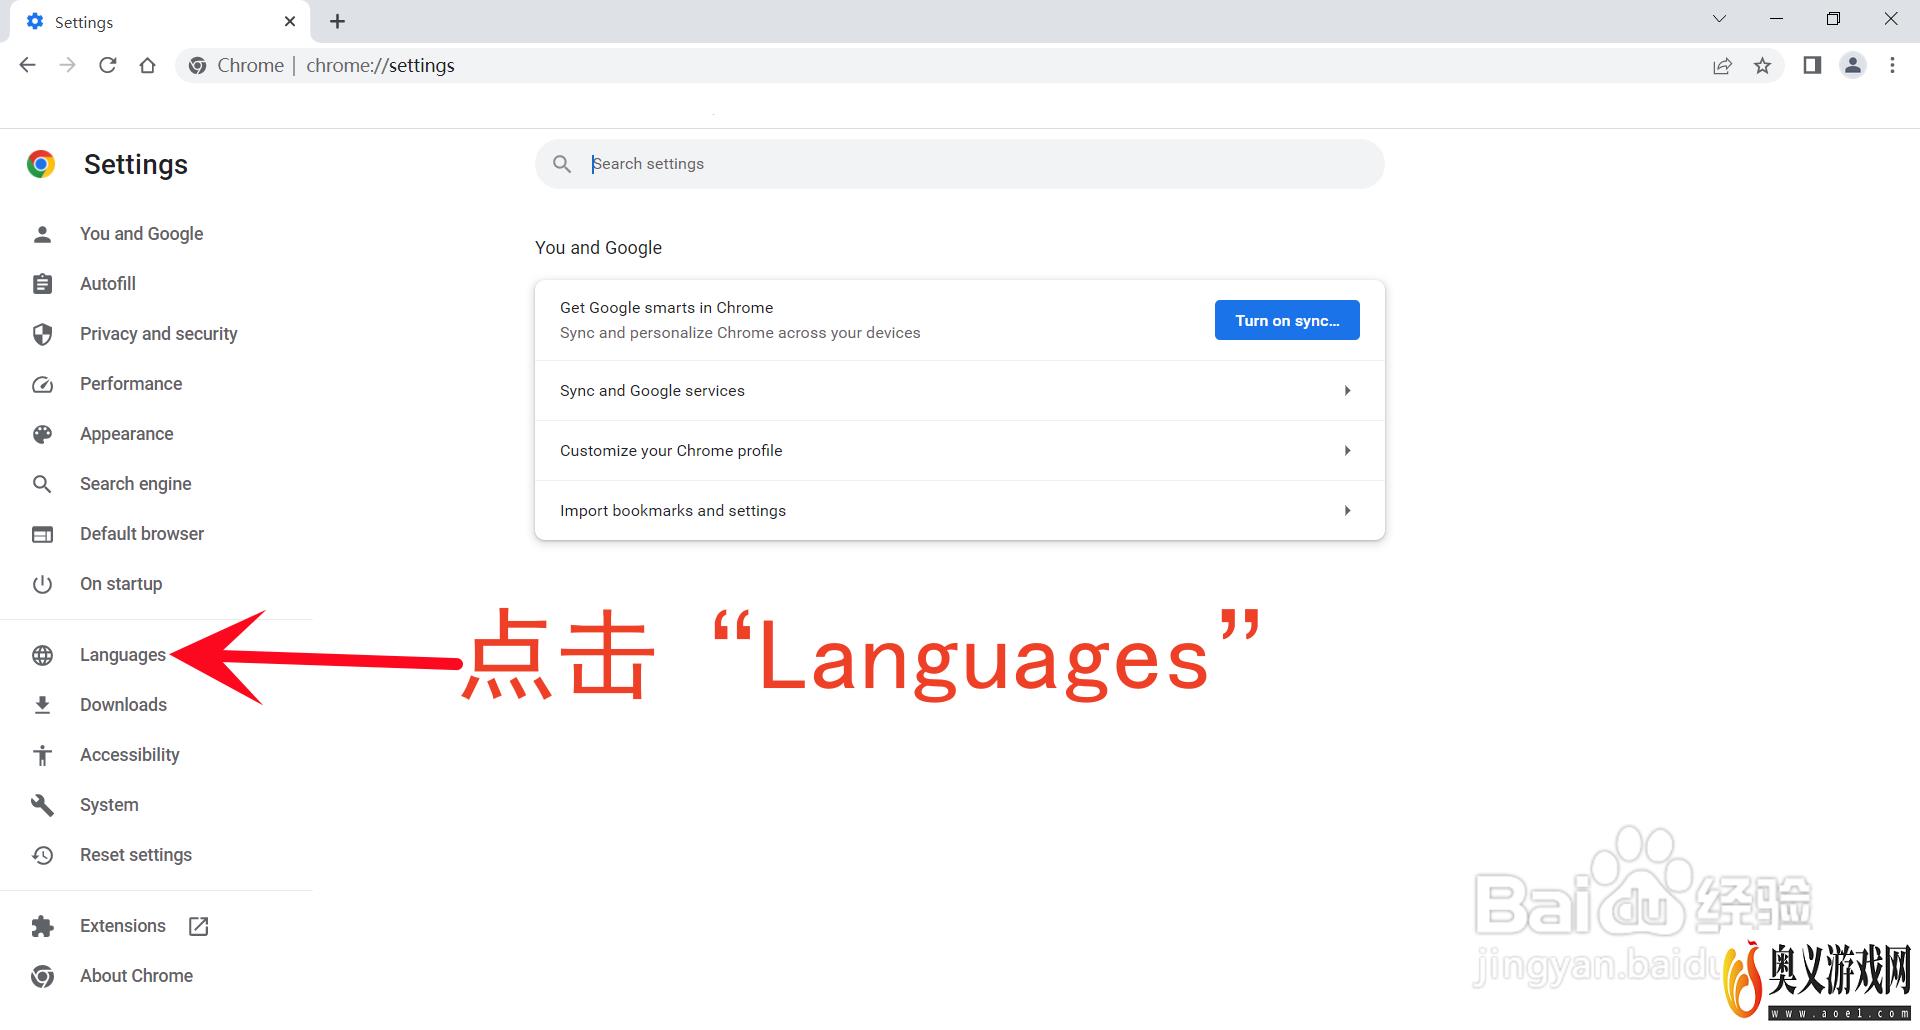
Task: Click the external link icon next to Extensions
Action: click(x=198, y=926)
